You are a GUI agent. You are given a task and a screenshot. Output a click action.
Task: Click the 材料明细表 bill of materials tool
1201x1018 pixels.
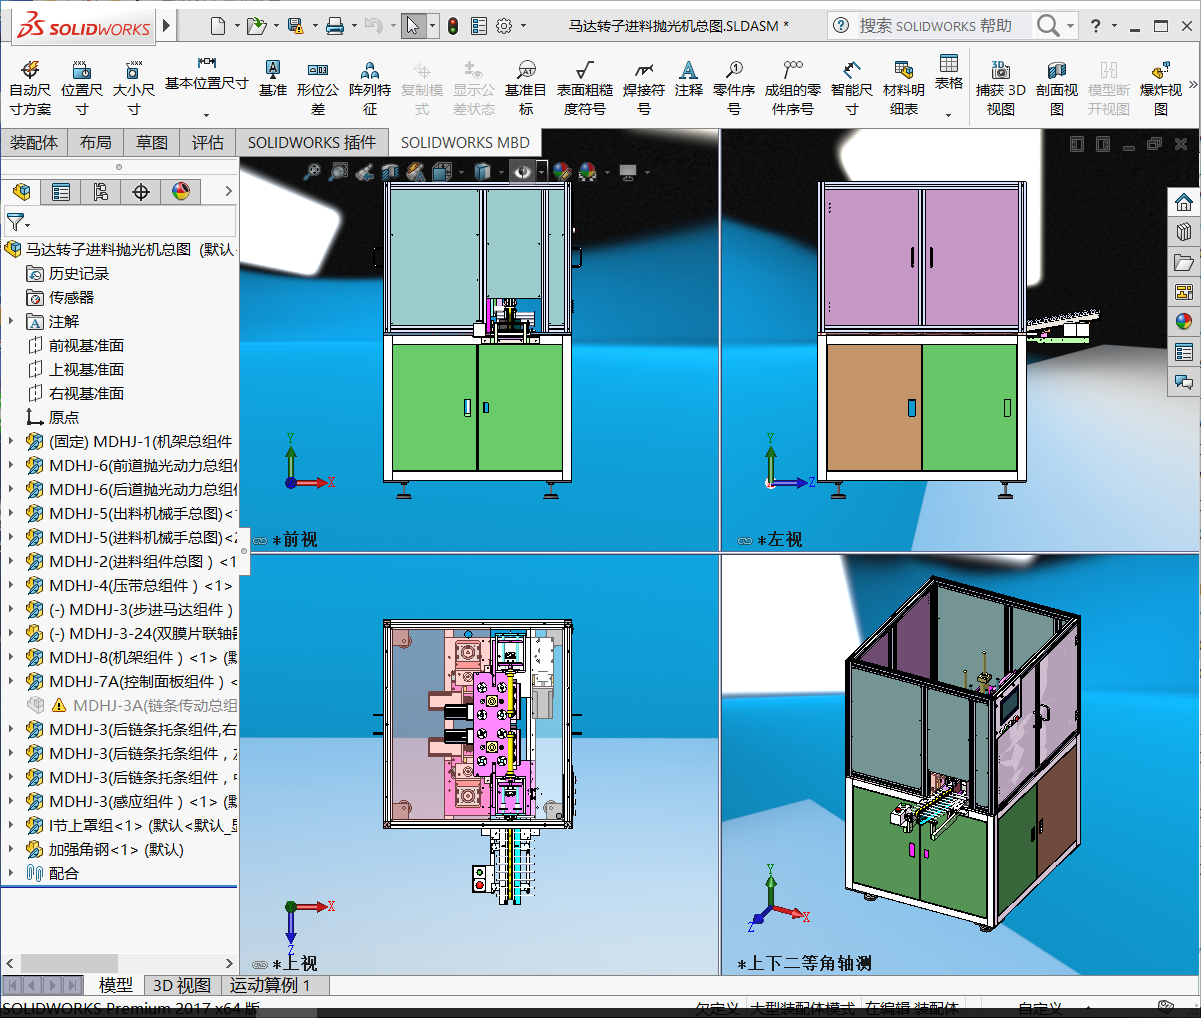(x=904, y=87)
